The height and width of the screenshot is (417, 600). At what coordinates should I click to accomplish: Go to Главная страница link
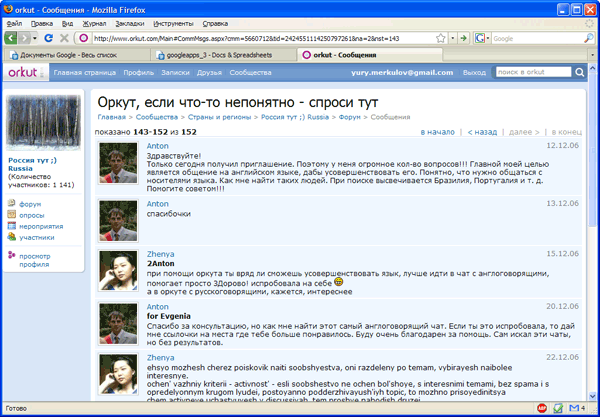[85, 72]
